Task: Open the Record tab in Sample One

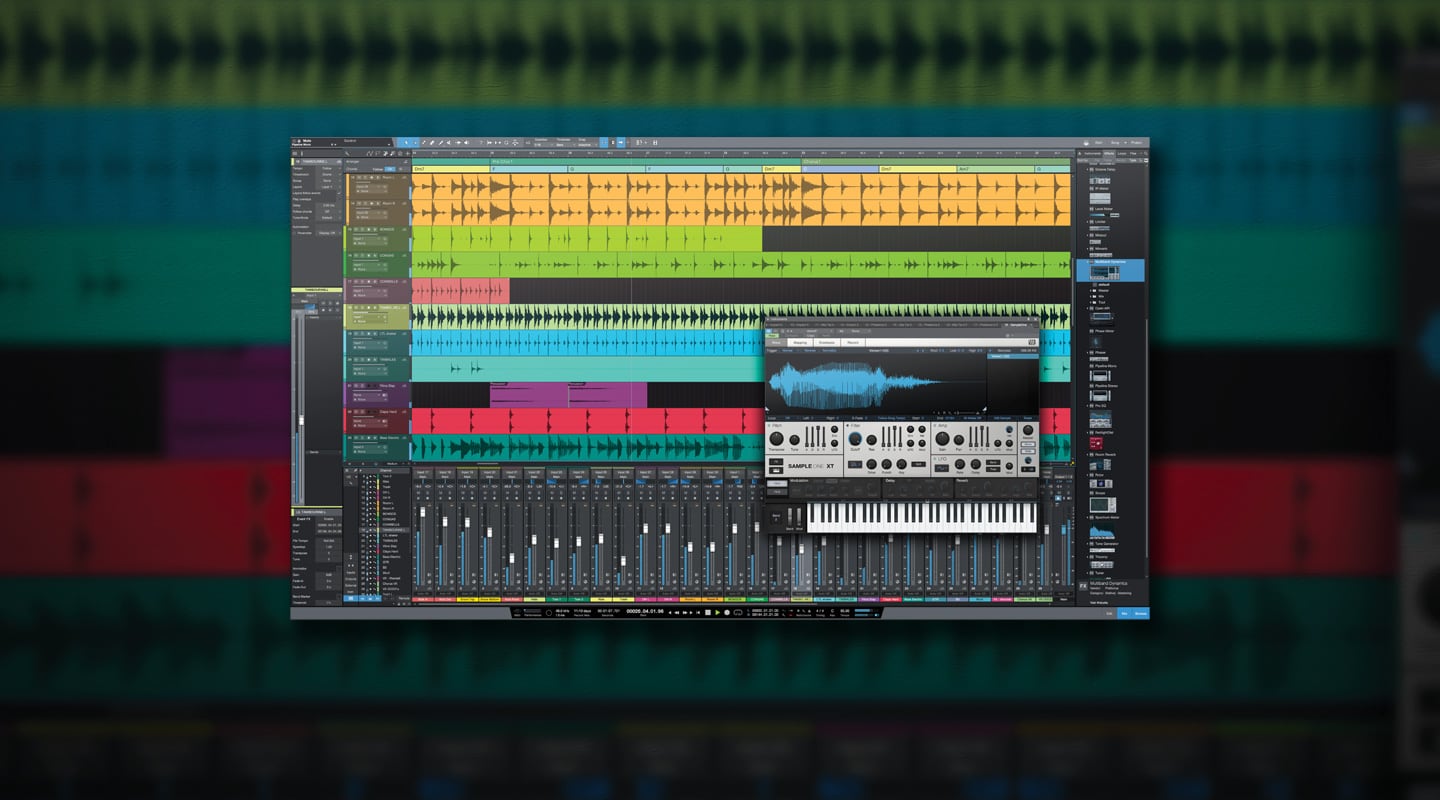Action: [x=853, y=342]
